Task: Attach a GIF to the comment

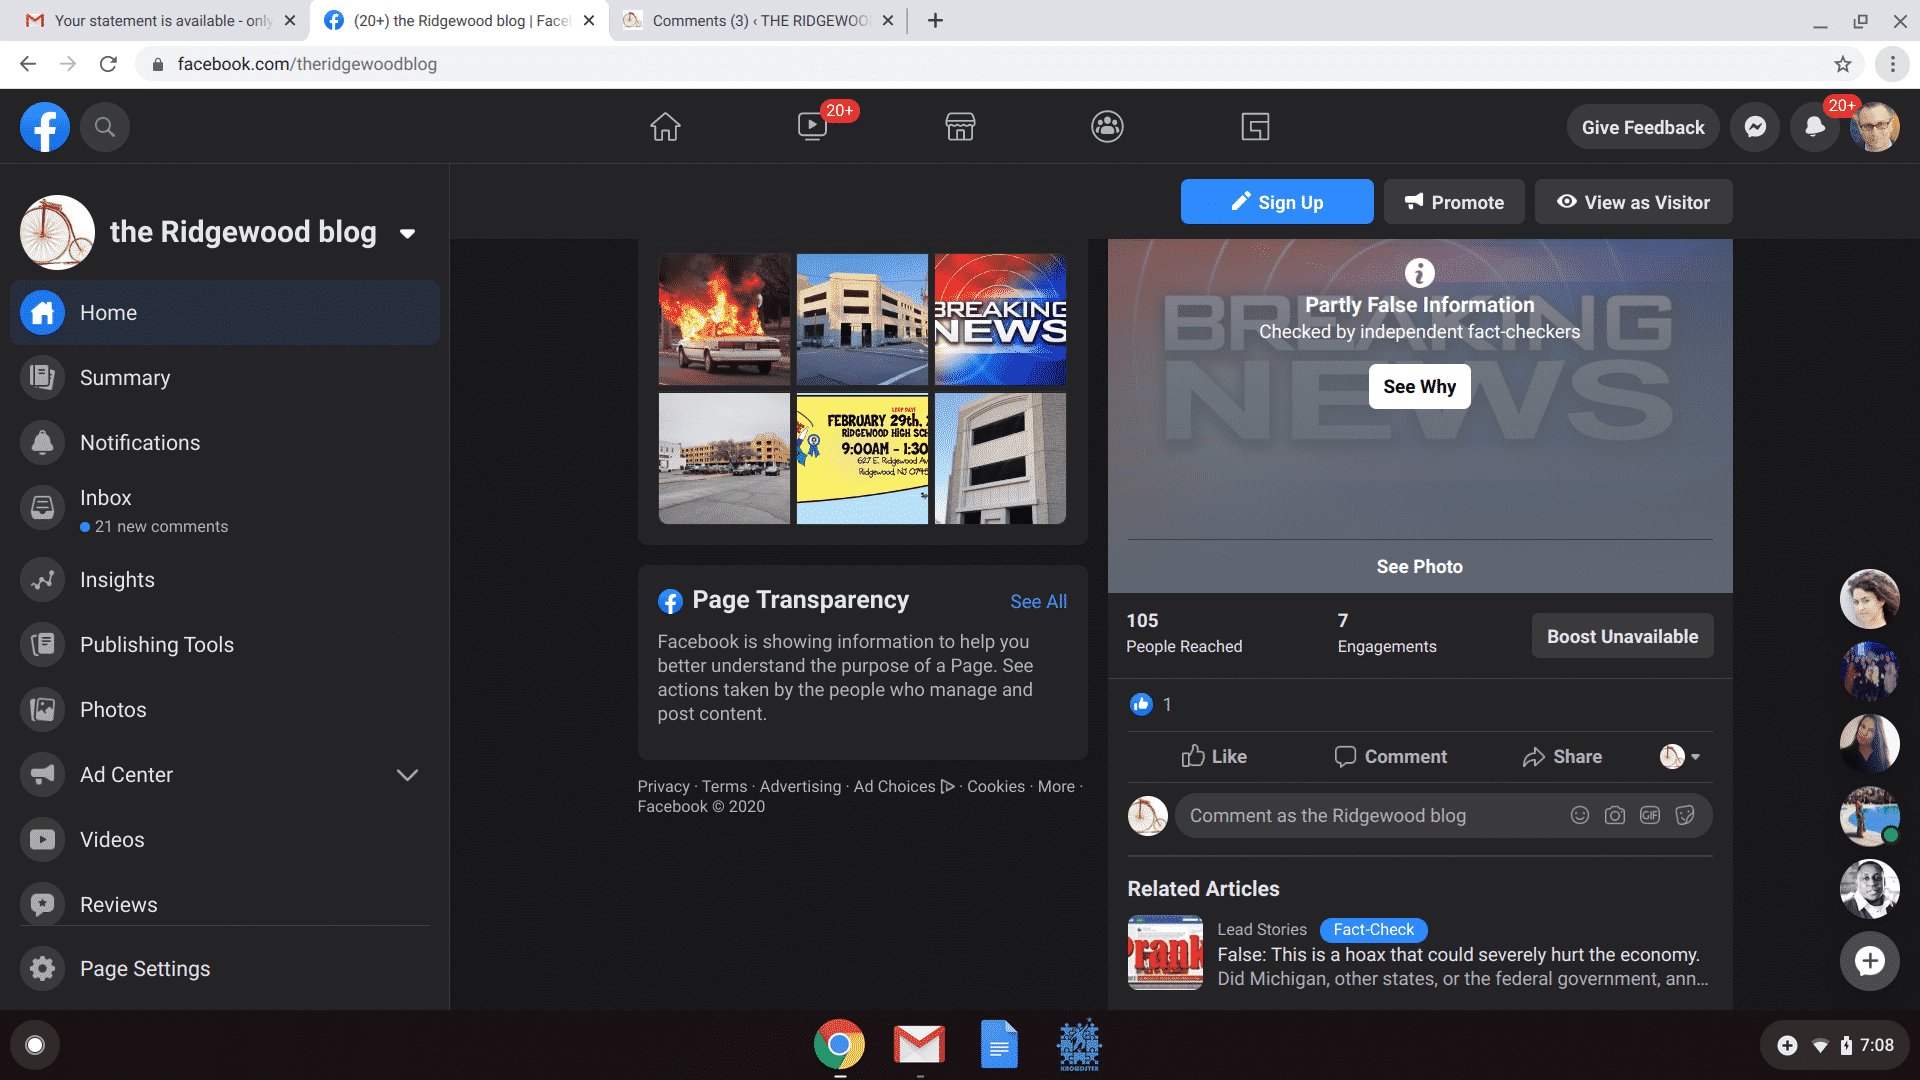Action: coord(1649,815)
